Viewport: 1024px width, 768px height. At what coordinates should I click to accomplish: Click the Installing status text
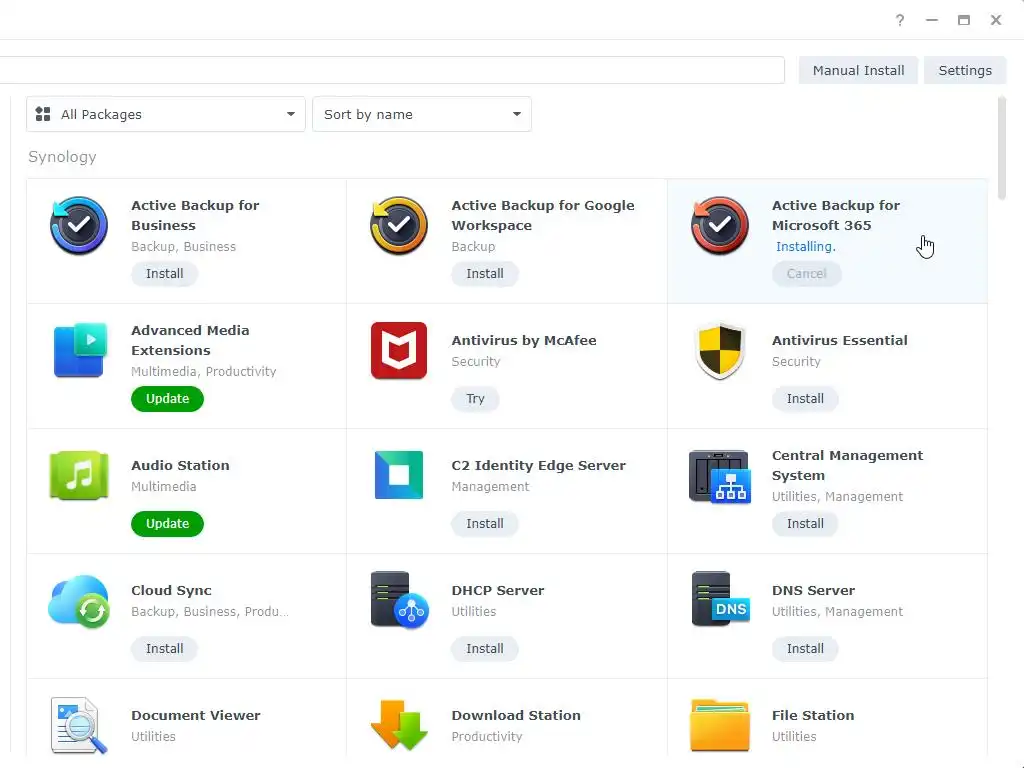806,247
